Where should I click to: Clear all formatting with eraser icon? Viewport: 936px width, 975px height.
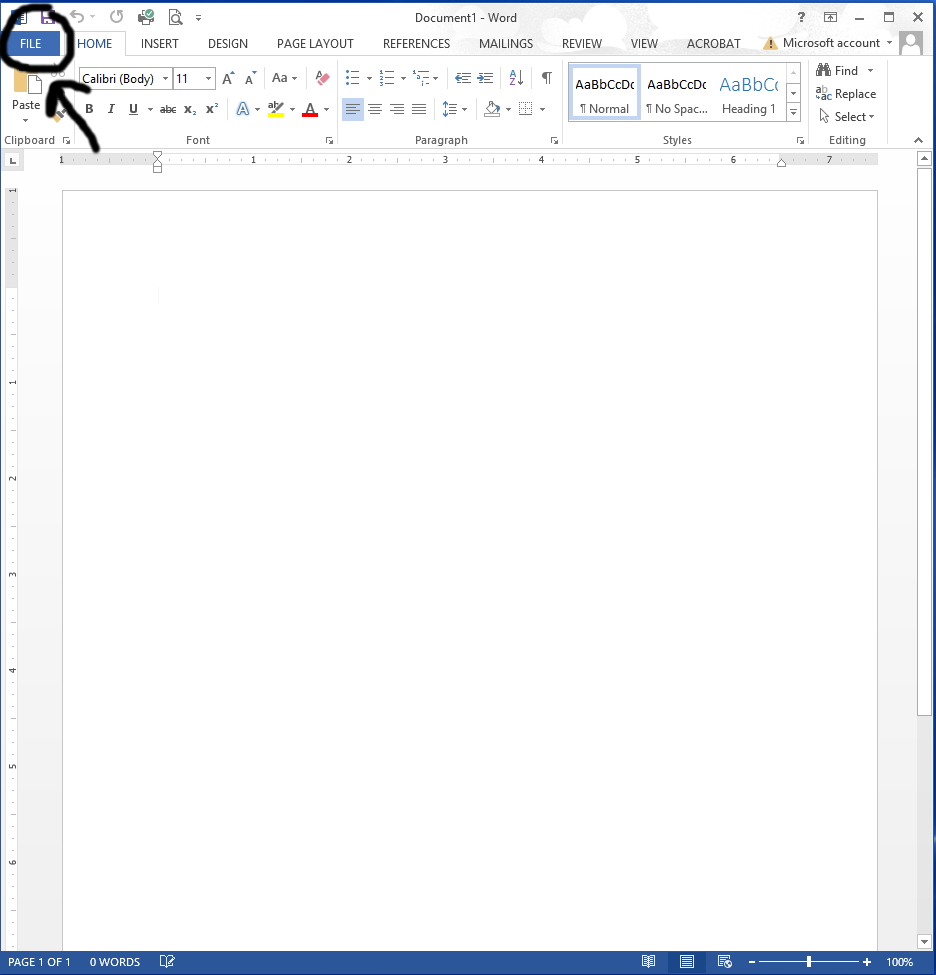(x=322, y=78)
